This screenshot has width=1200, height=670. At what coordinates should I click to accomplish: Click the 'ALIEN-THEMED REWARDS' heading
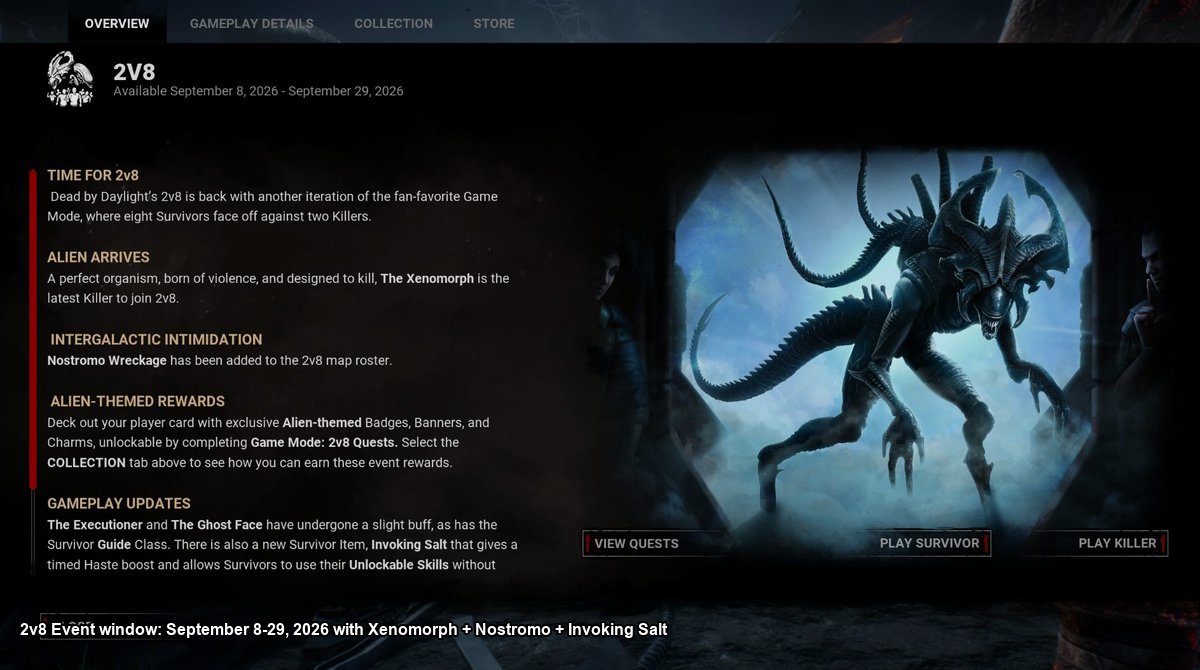pos(138,401)
